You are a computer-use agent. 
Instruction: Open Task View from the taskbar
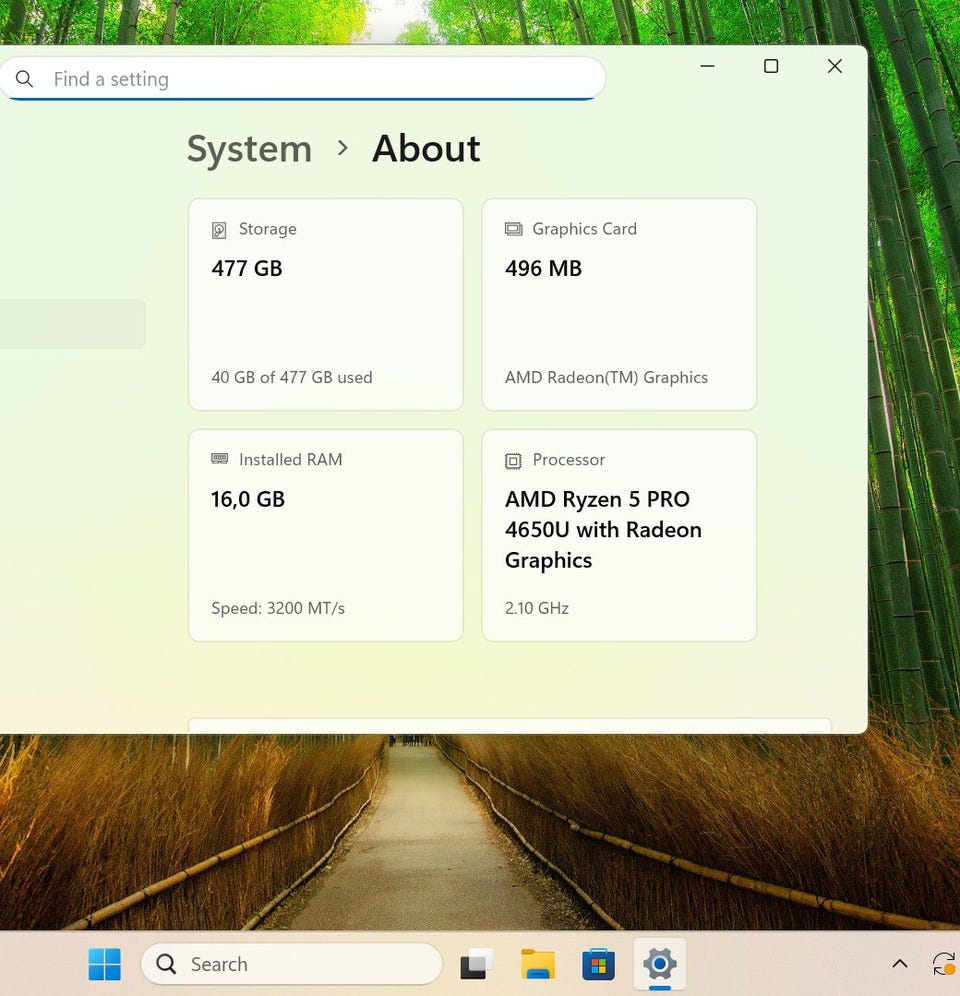point(477,964)
